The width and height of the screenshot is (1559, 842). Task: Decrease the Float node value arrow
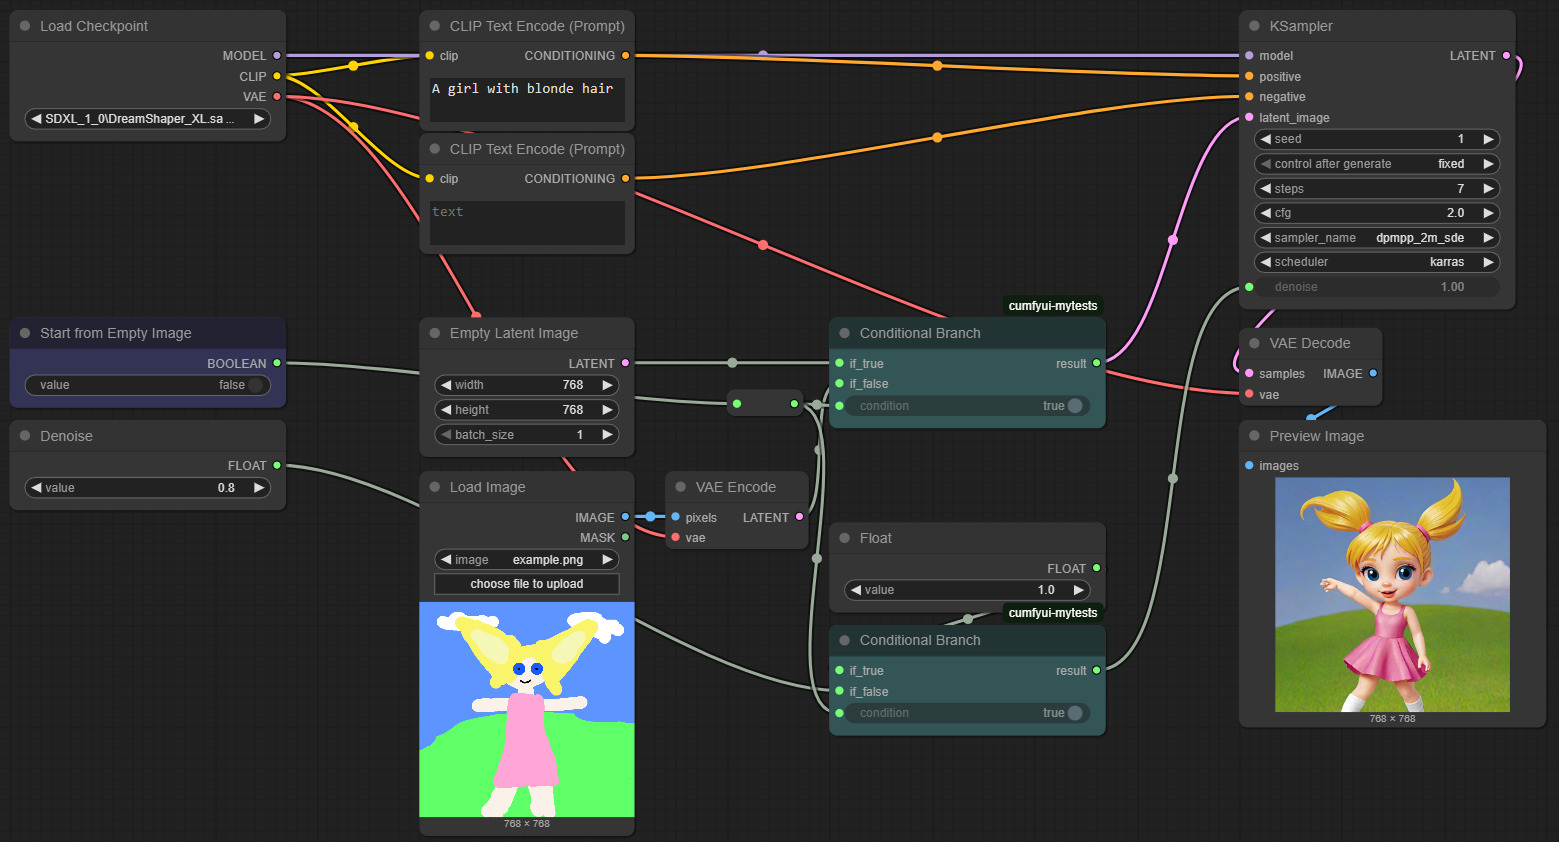856,590
